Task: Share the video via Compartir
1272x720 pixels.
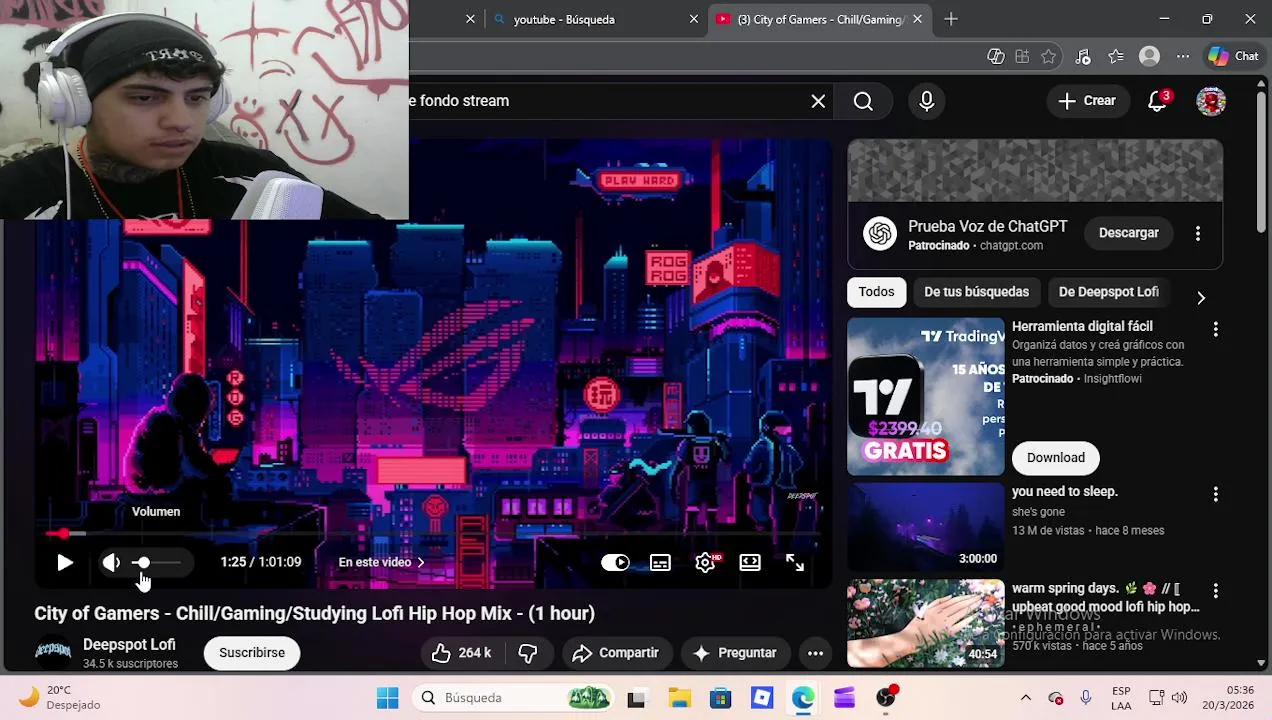Action: (x=615, y=653)
